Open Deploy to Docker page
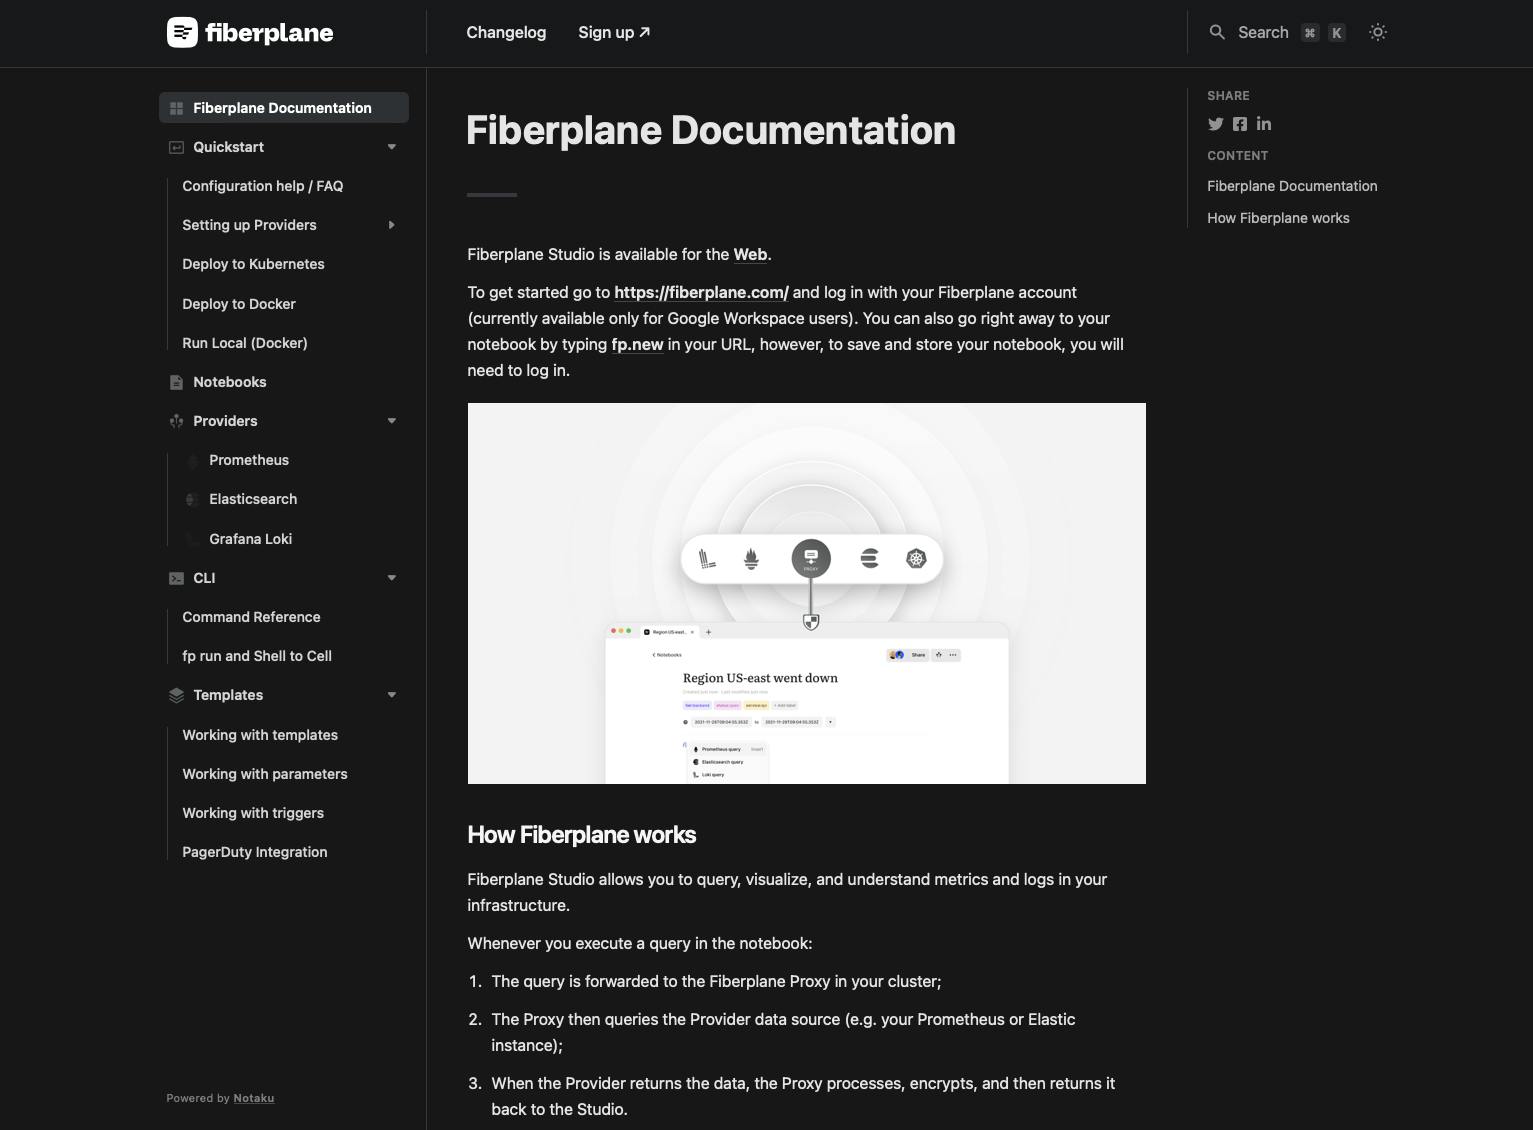 (239, 304)
